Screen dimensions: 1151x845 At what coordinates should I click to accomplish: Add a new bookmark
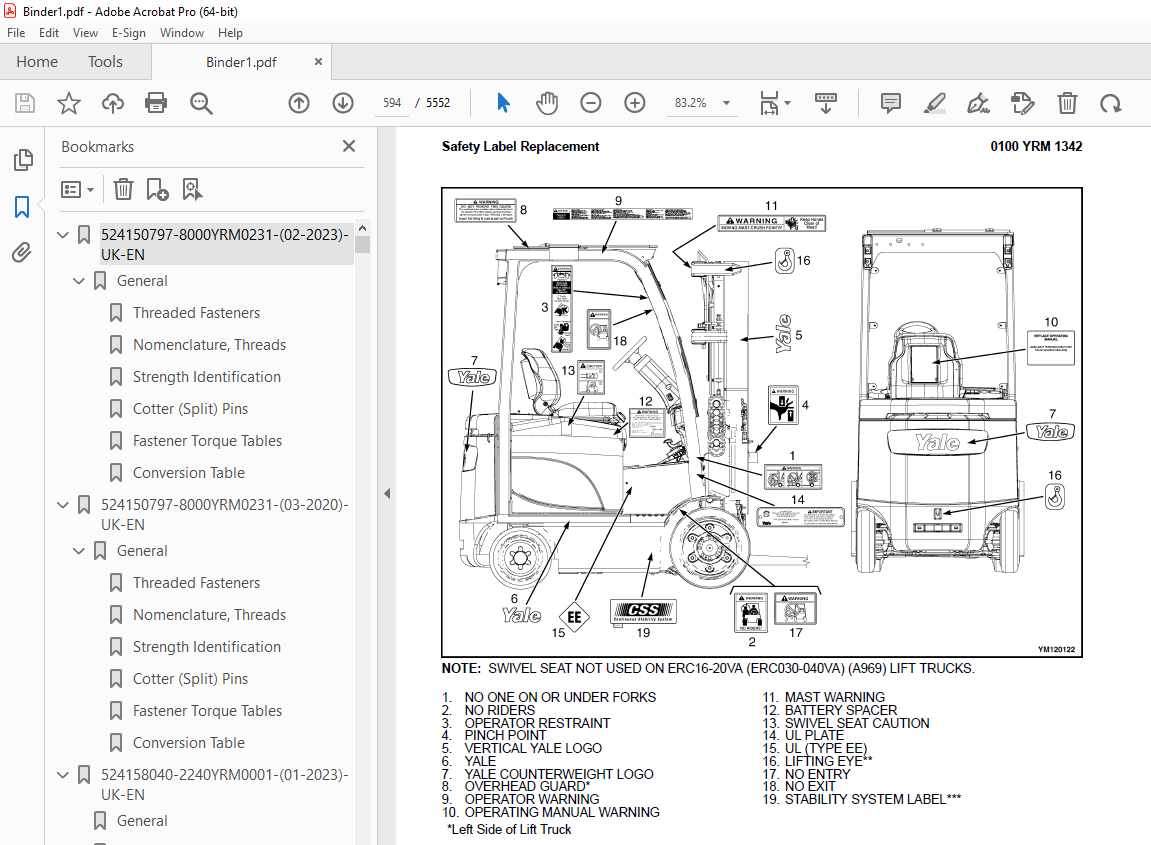click(x=157, y=189)
